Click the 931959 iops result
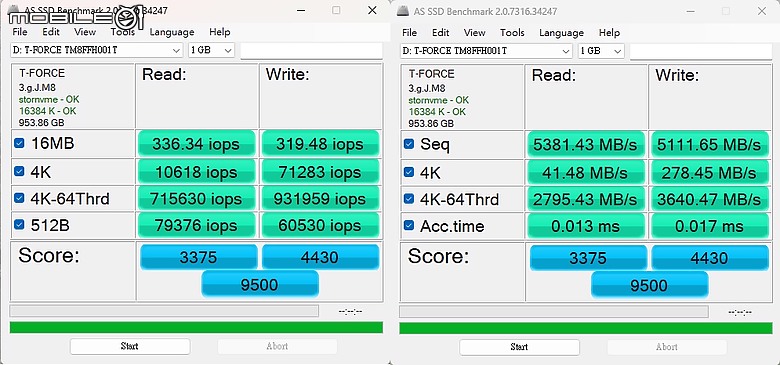The image size is (780, 365). [320, 199]
